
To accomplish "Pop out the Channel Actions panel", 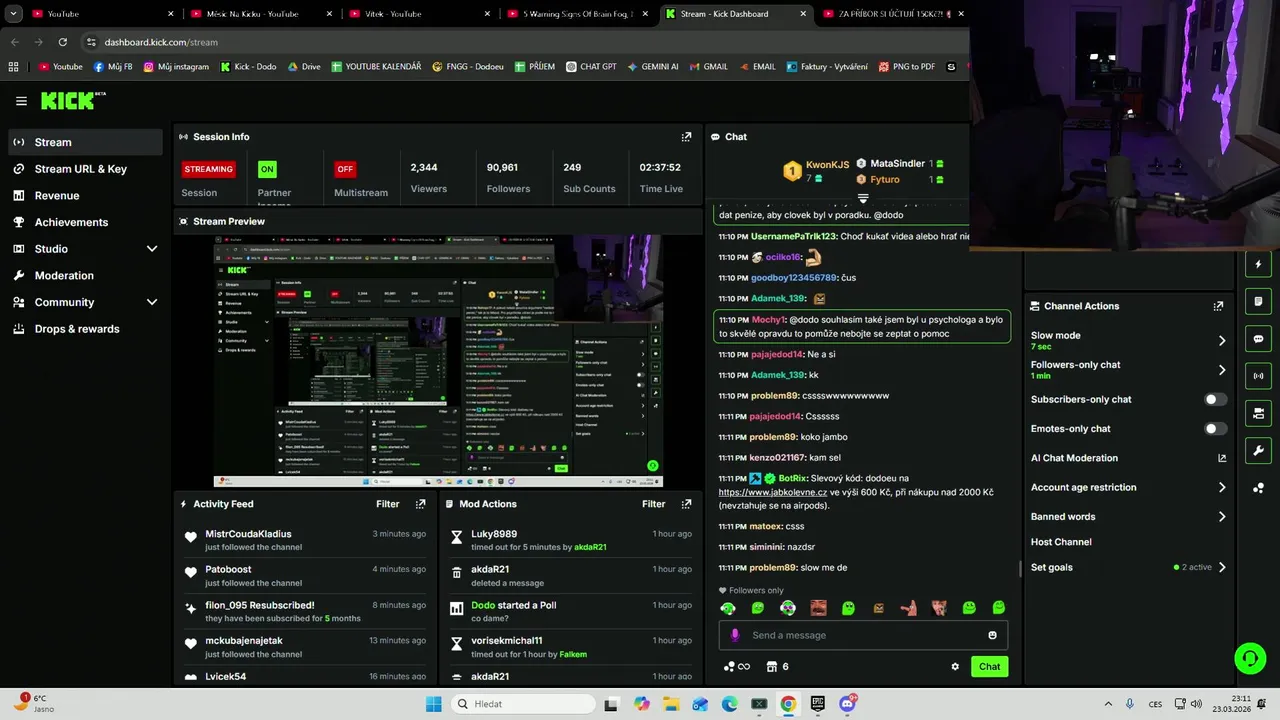I will point(1218,306).
